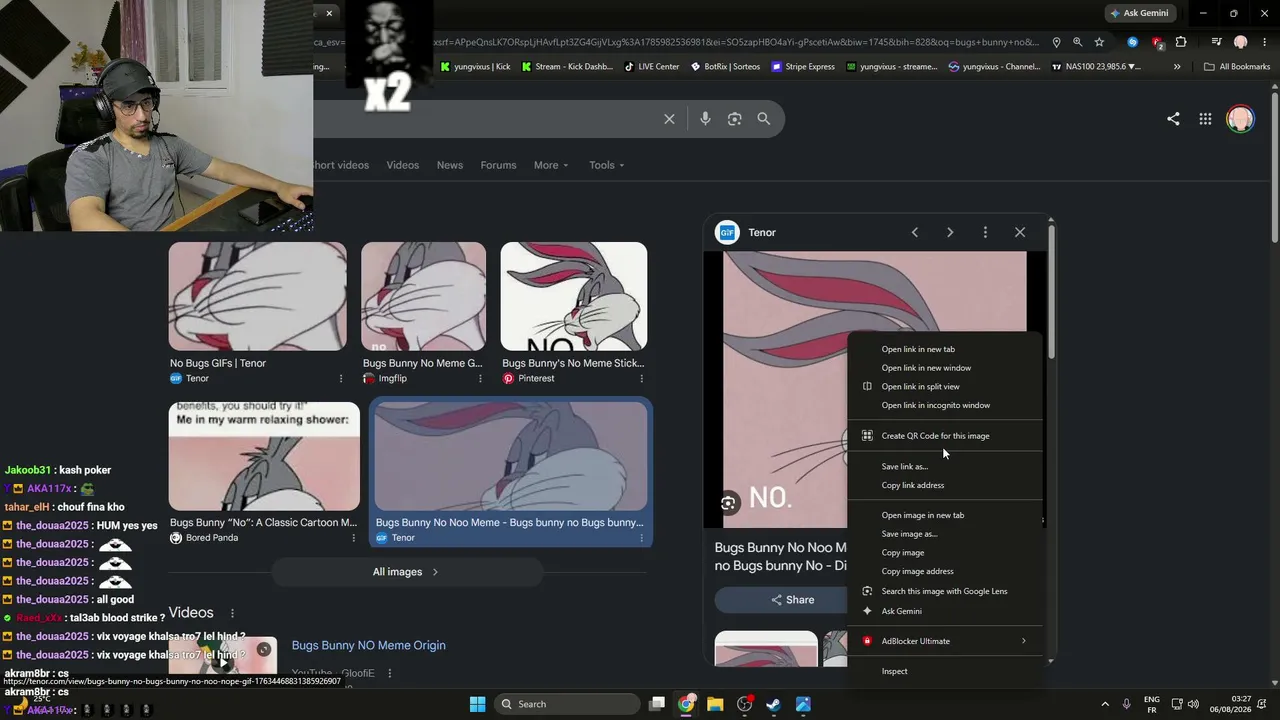Show the previous image in Tenor preview
Image resolution: width=1280 pixels, height=720 pixels.
[x=914, y=232]
